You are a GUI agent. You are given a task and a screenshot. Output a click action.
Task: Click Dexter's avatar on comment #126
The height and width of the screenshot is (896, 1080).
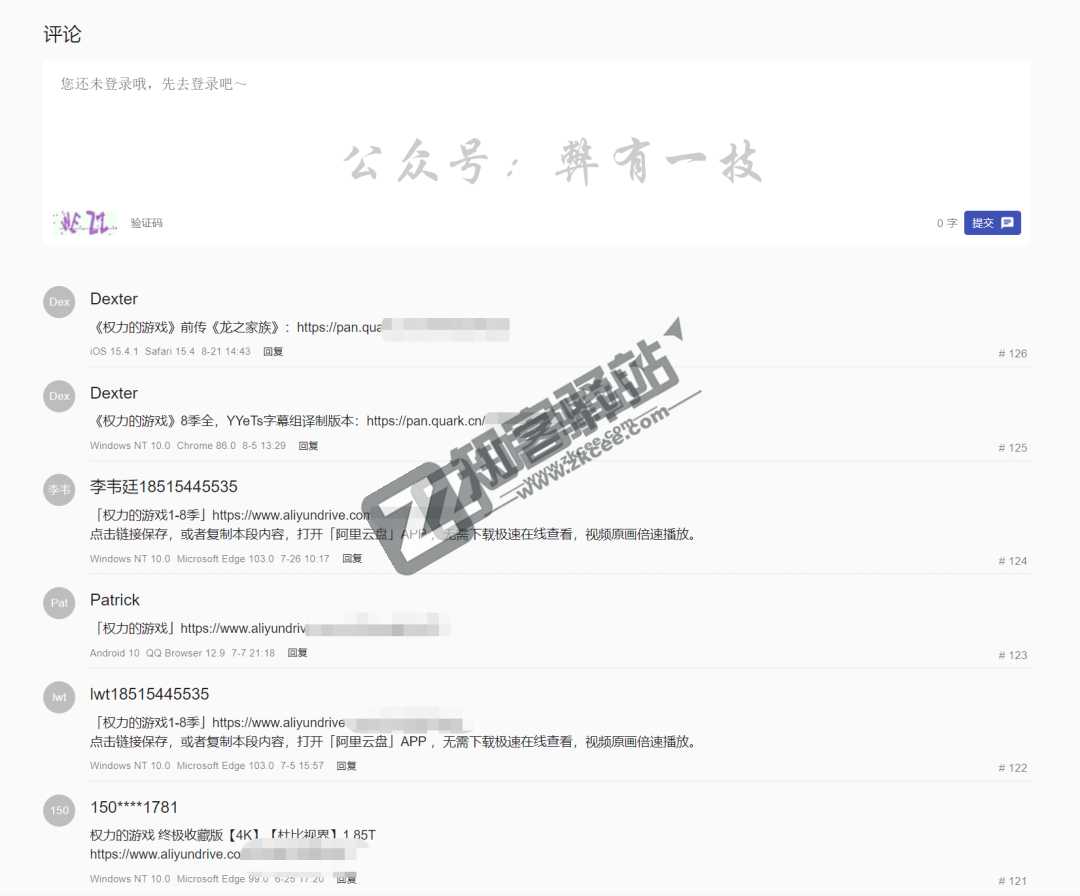(x=58, y=301)
